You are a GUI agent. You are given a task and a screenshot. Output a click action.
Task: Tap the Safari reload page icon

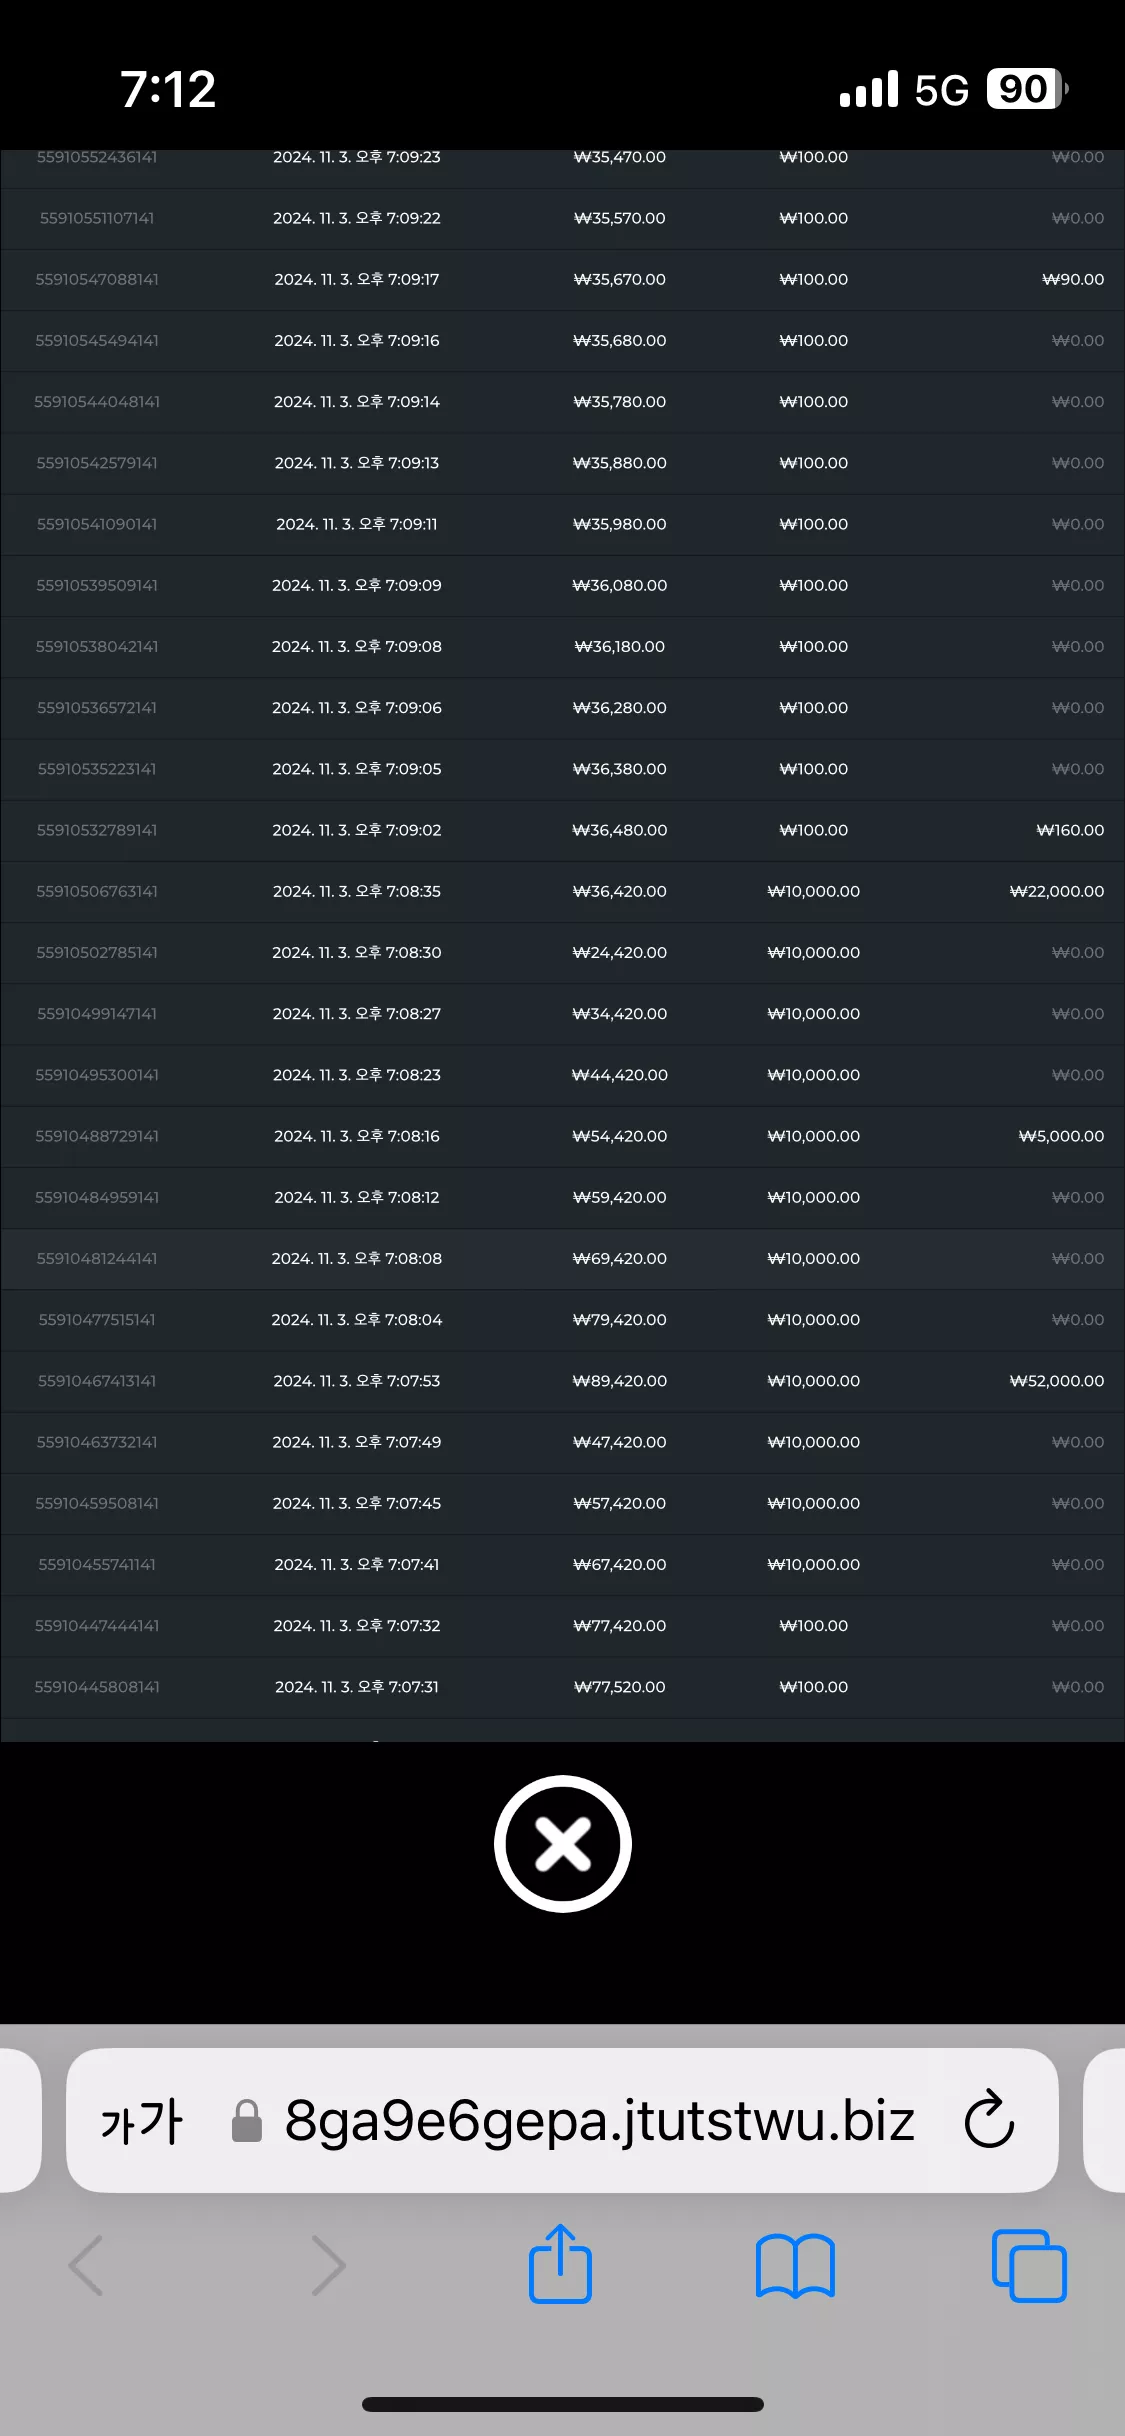coord(989,2119)
